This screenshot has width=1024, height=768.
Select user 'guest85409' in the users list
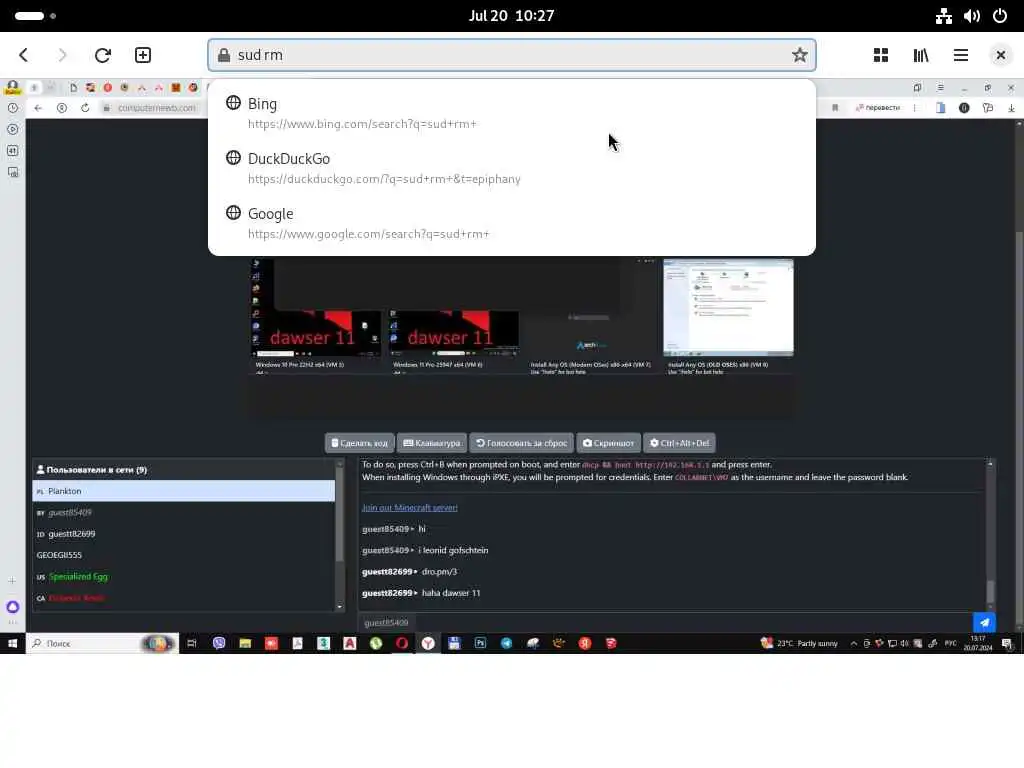point(184,513)
